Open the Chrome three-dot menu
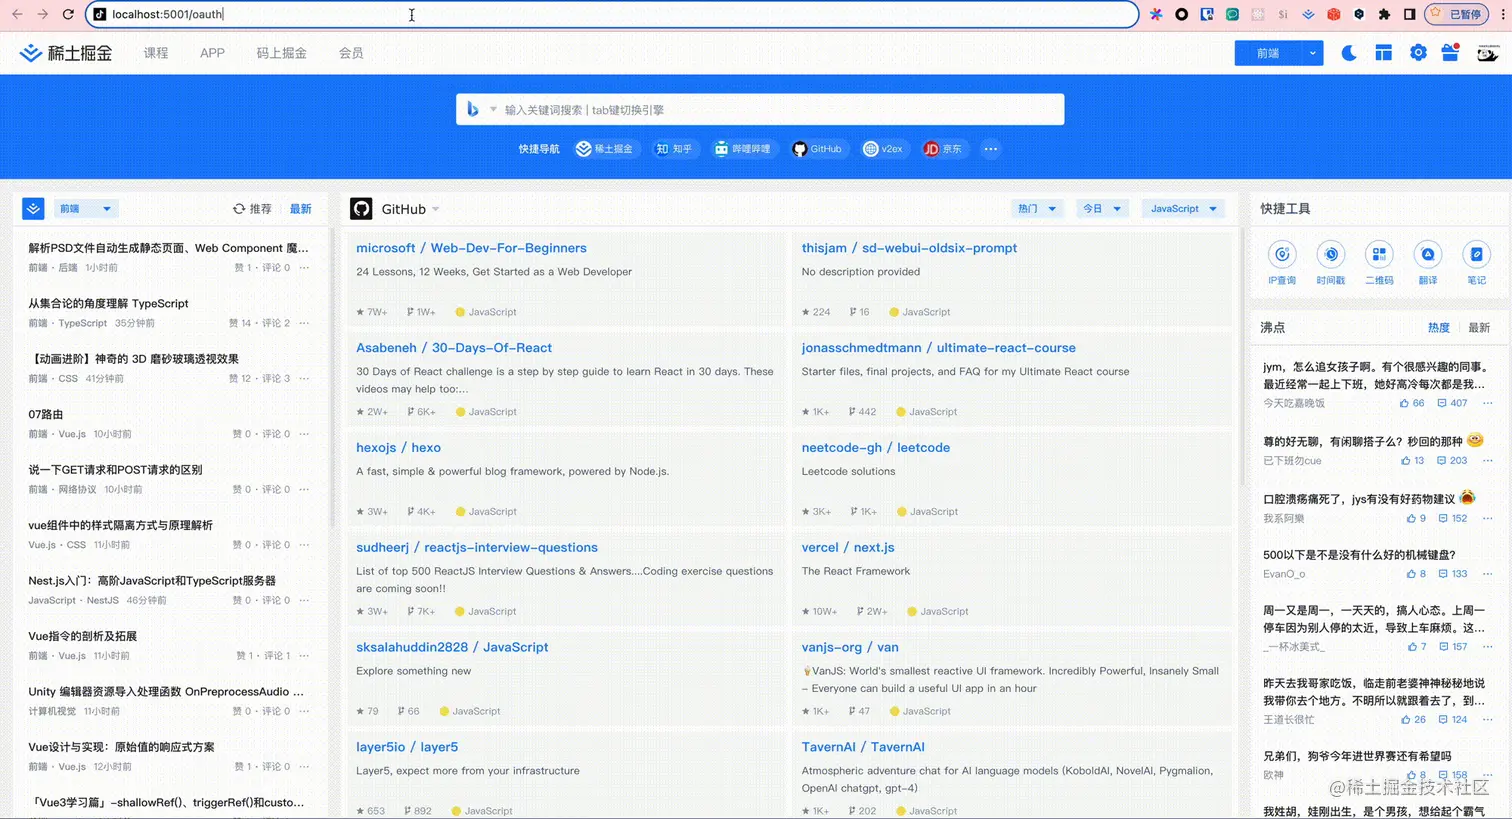The width and height of the screenshot is (1512, 819). click(x=1502, y=14)
